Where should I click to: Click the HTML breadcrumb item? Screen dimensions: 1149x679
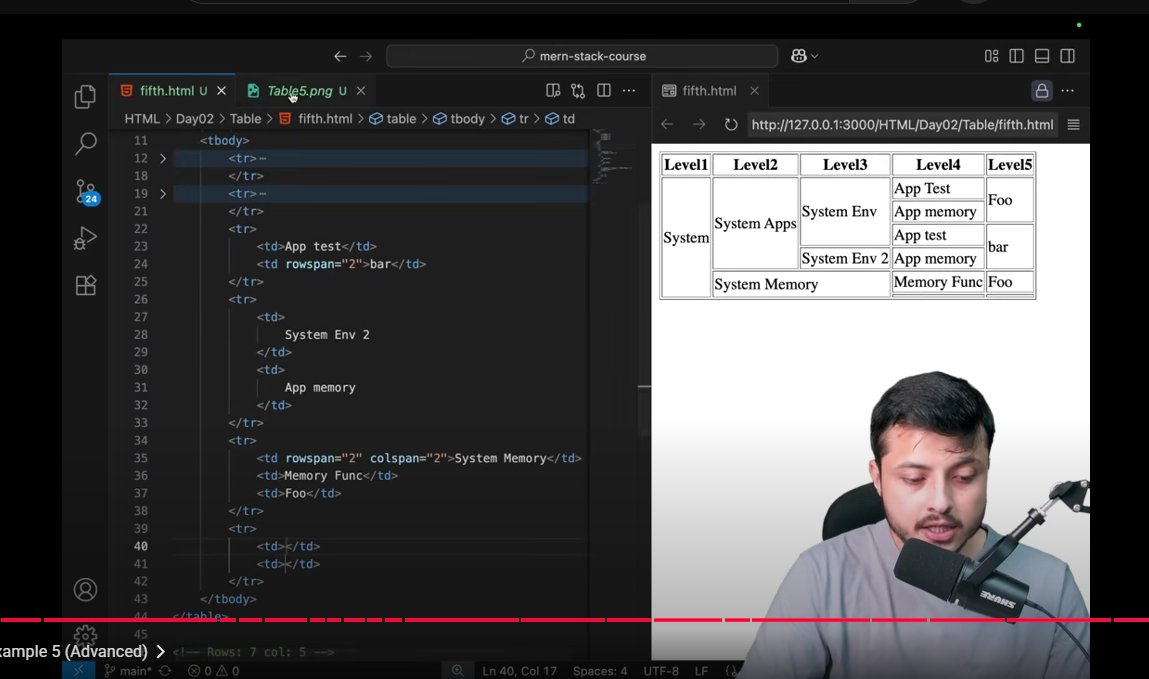pos(142,119)
